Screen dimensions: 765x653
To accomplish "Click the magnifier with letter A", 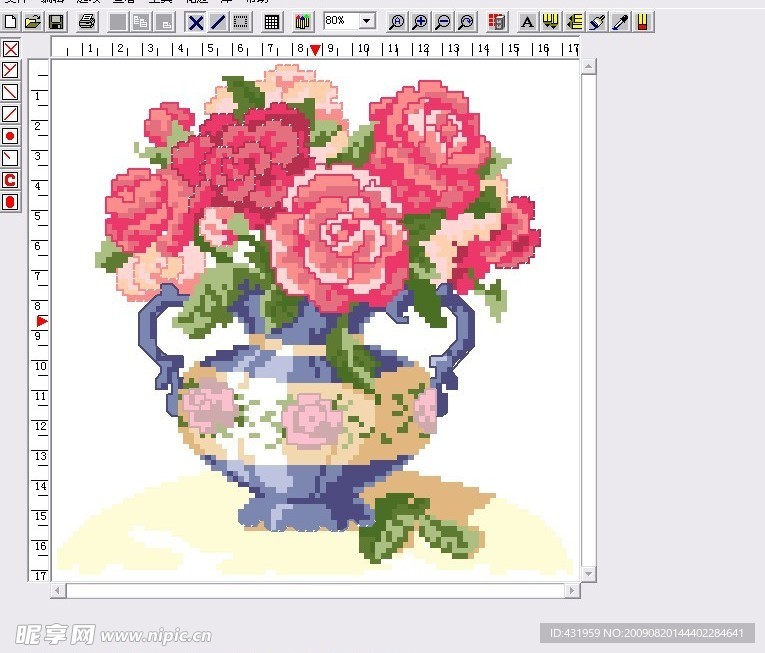I will pos(396,22).
